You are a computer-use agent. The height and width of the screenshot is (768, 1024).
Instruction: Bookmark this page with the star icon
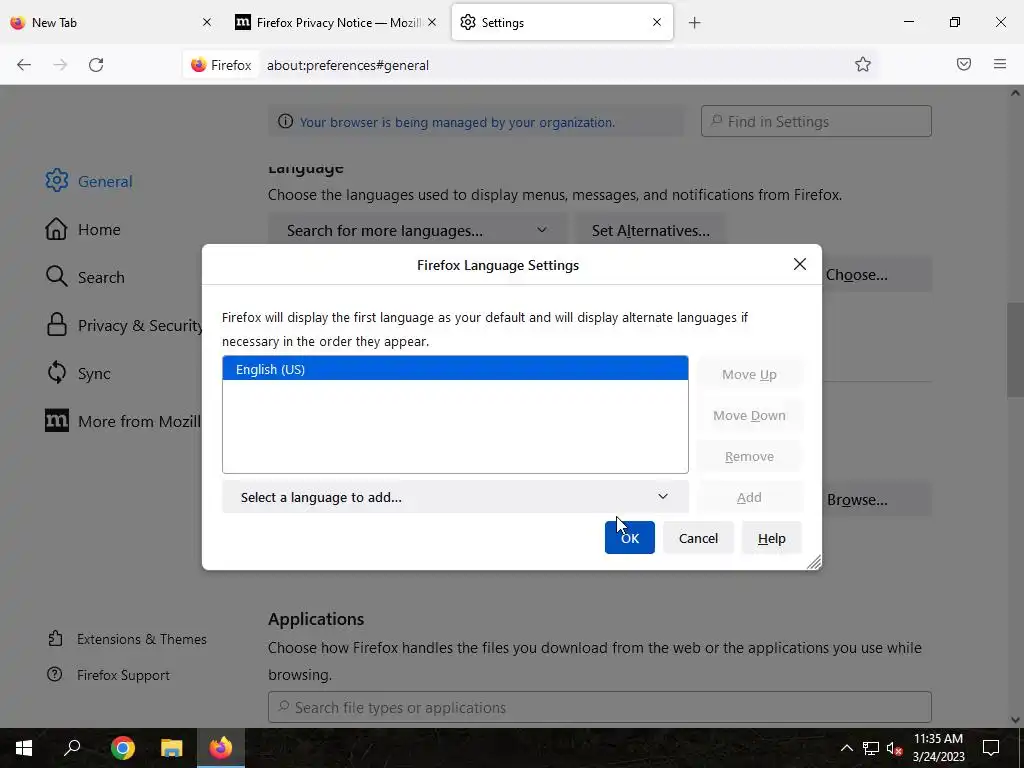point(863,64)
